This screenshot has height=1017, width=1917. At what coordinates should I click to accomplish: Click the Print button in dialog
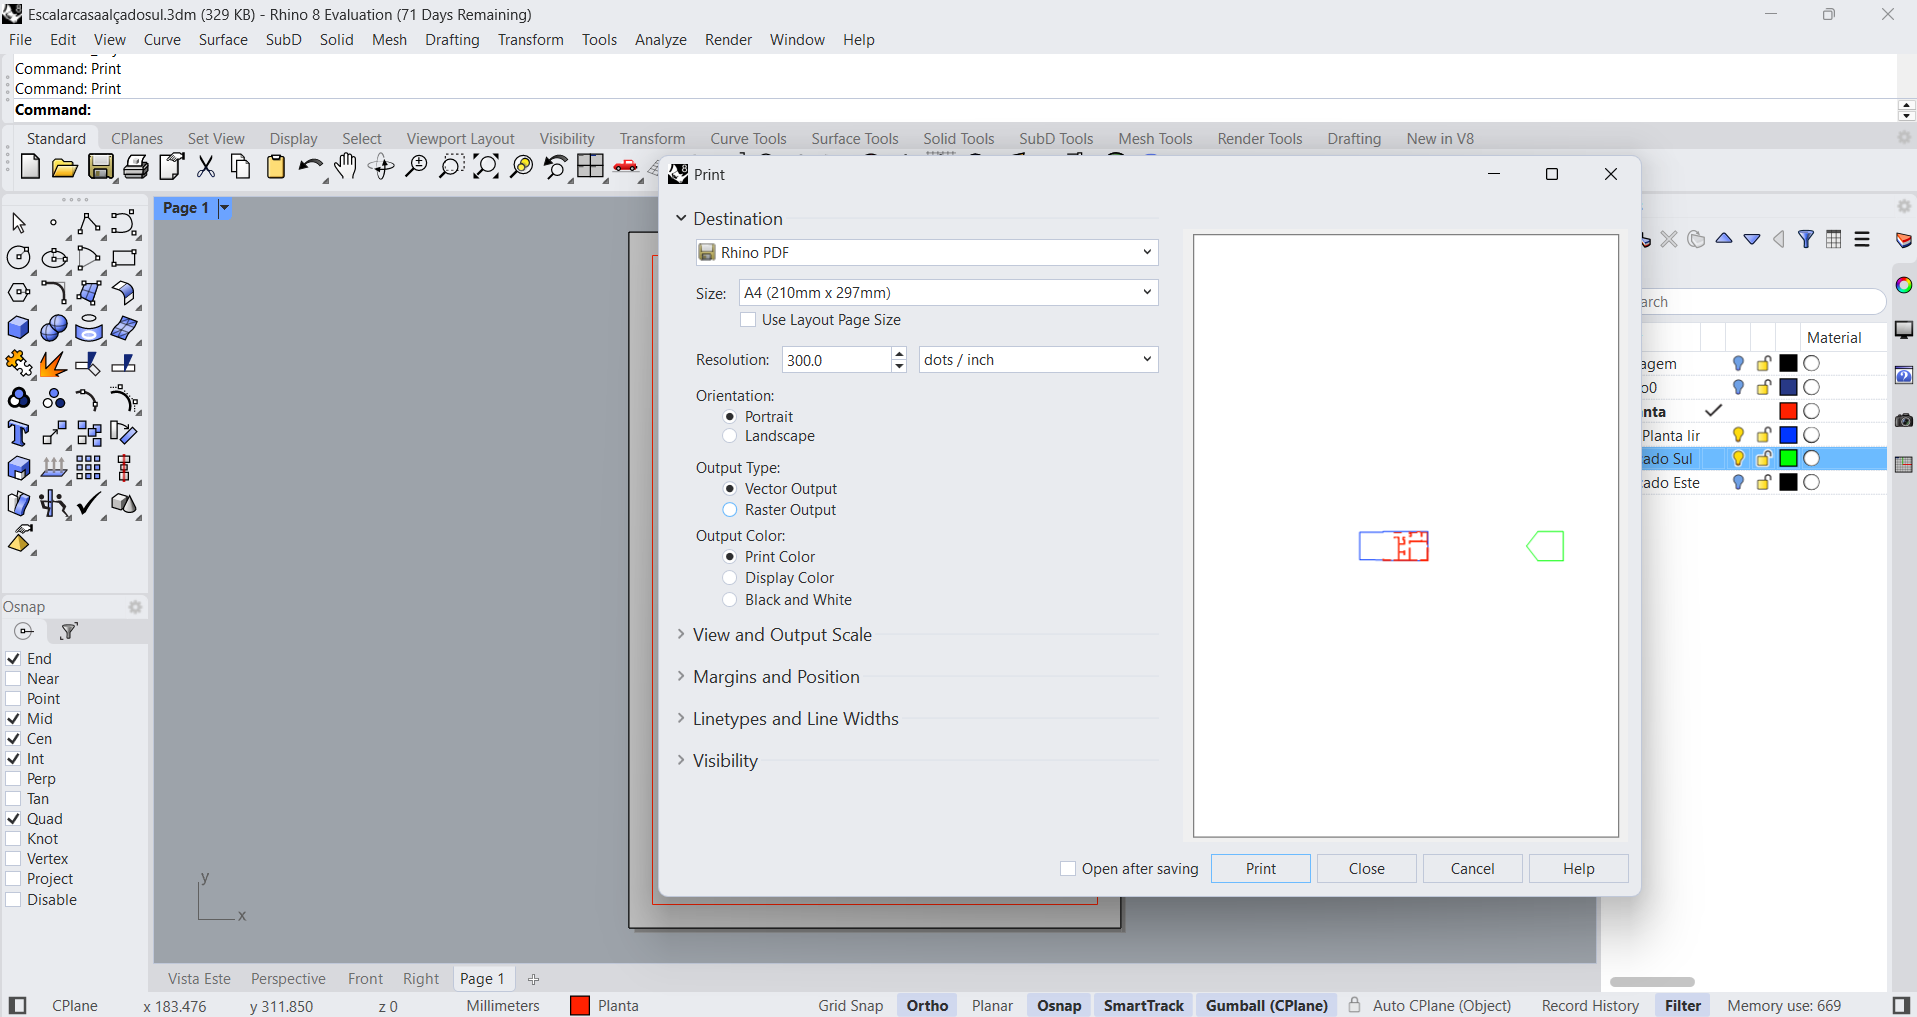(x=1260, y=869)
